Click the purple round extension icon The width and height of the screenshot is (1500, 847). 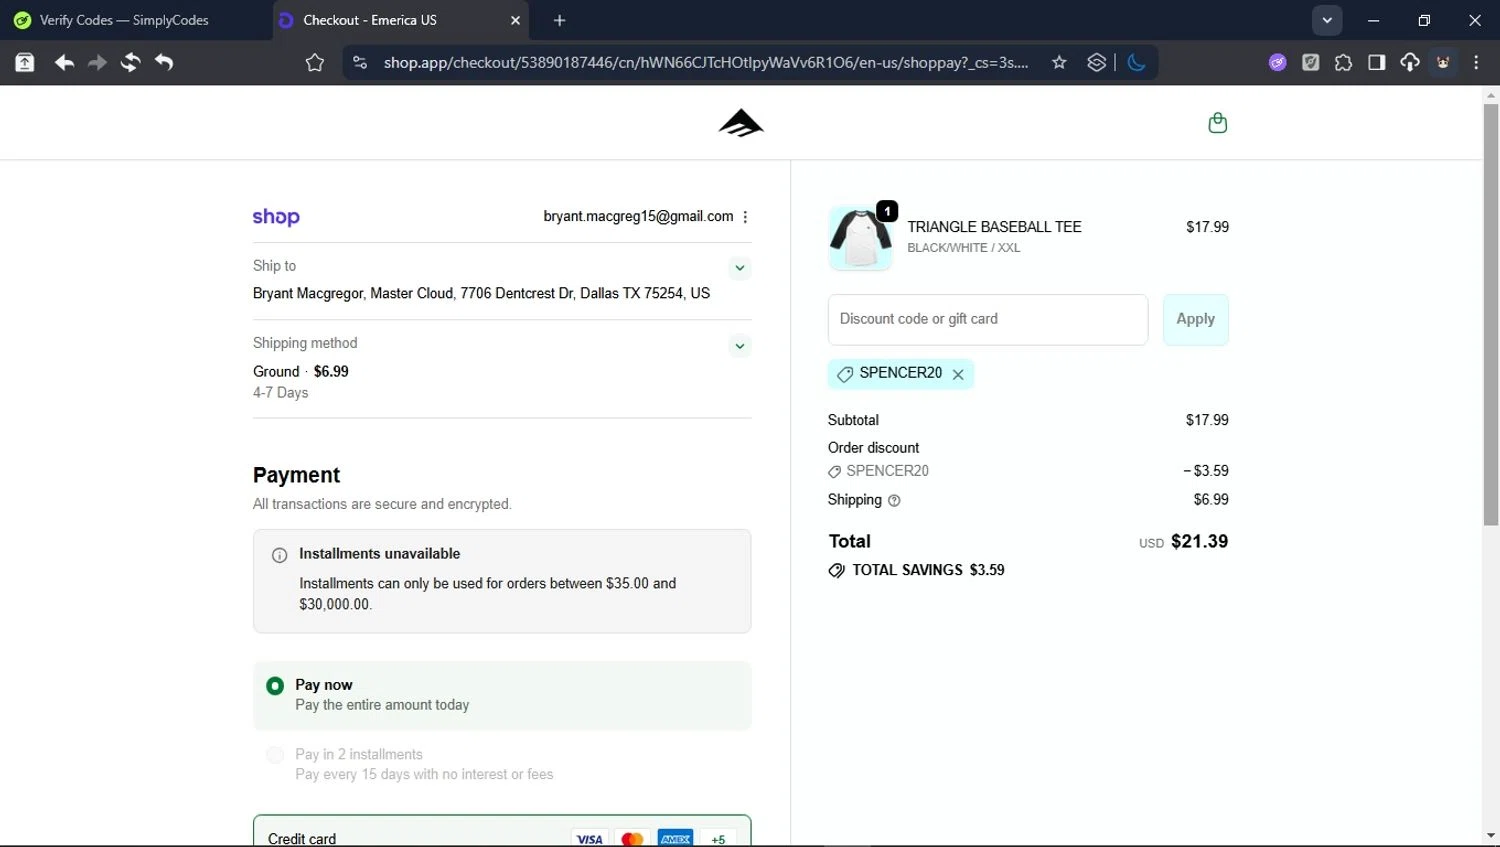point(1277,62)
